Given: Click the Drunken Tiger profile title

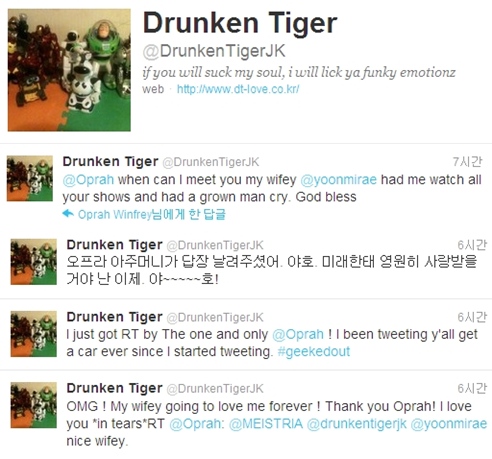Looking at the screenshot, I should point(240,23).
